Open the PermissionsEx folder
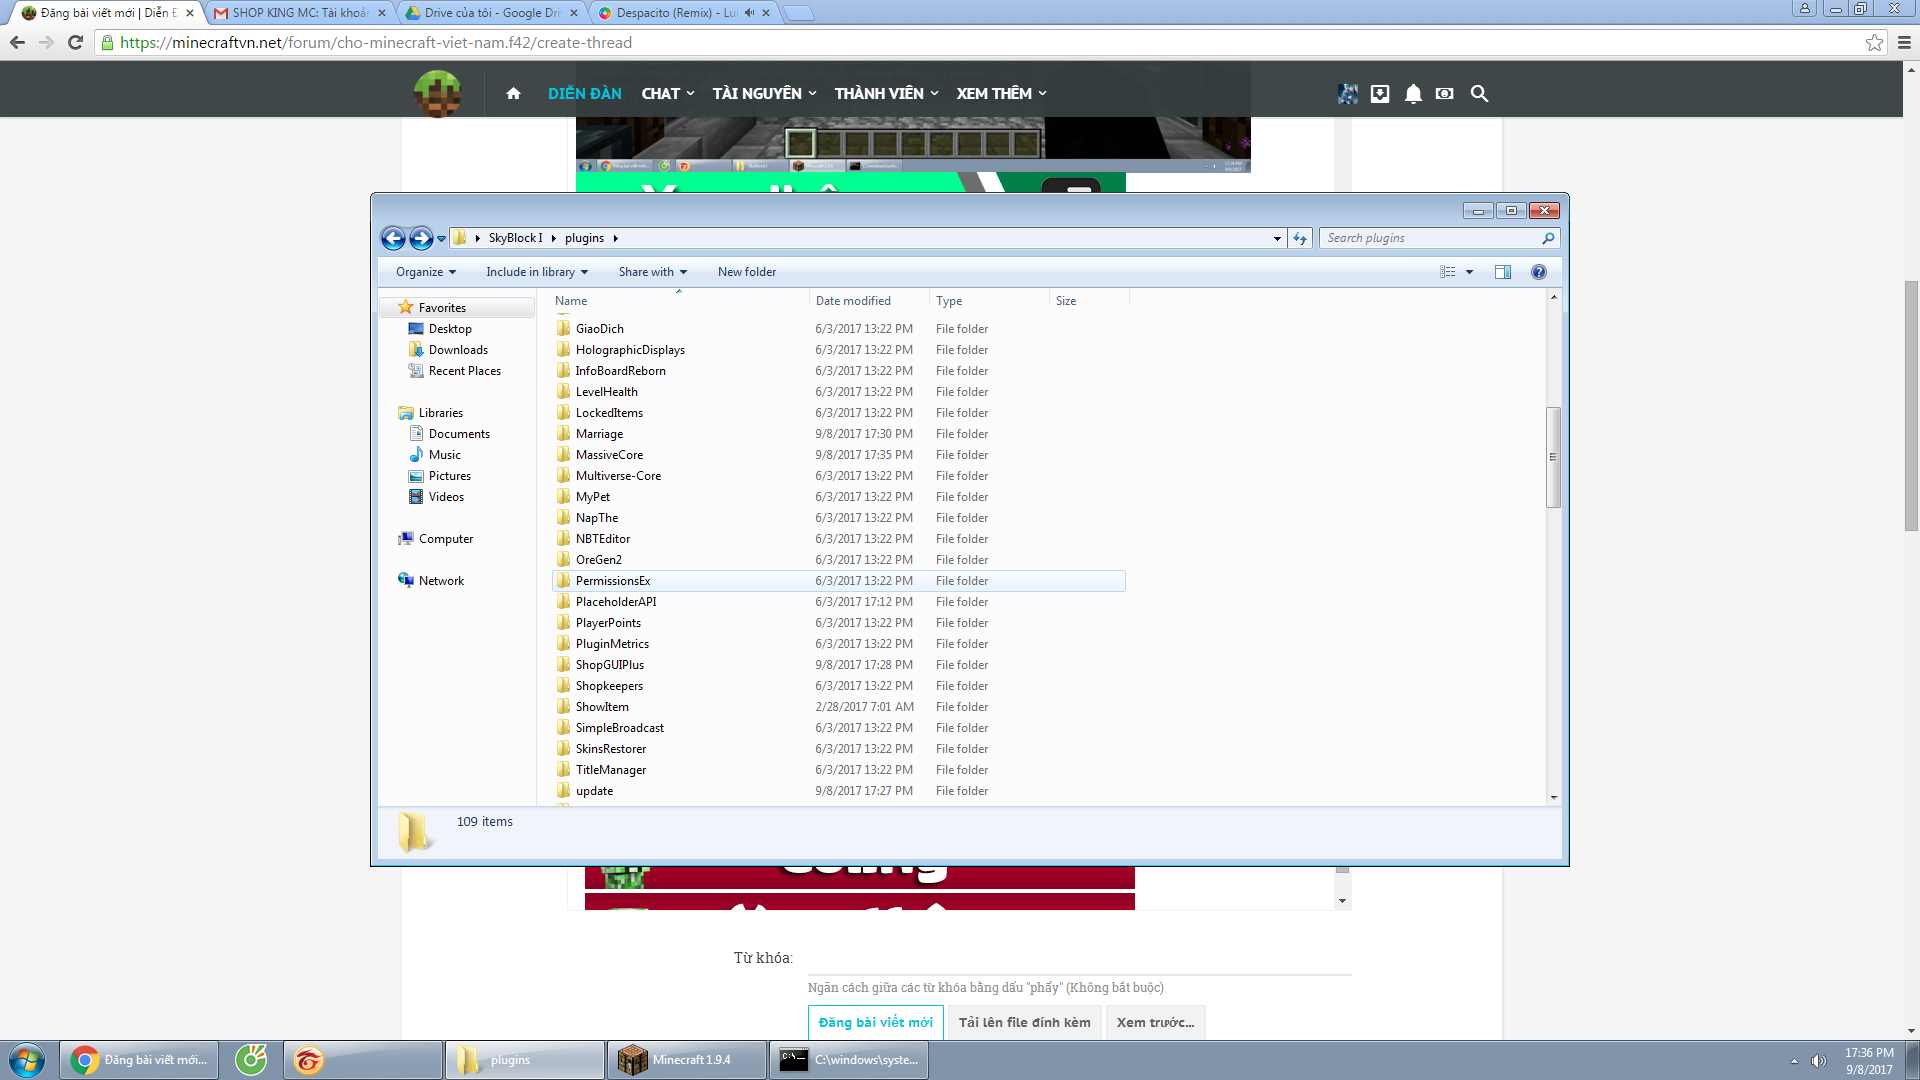 tap(613, 581)
